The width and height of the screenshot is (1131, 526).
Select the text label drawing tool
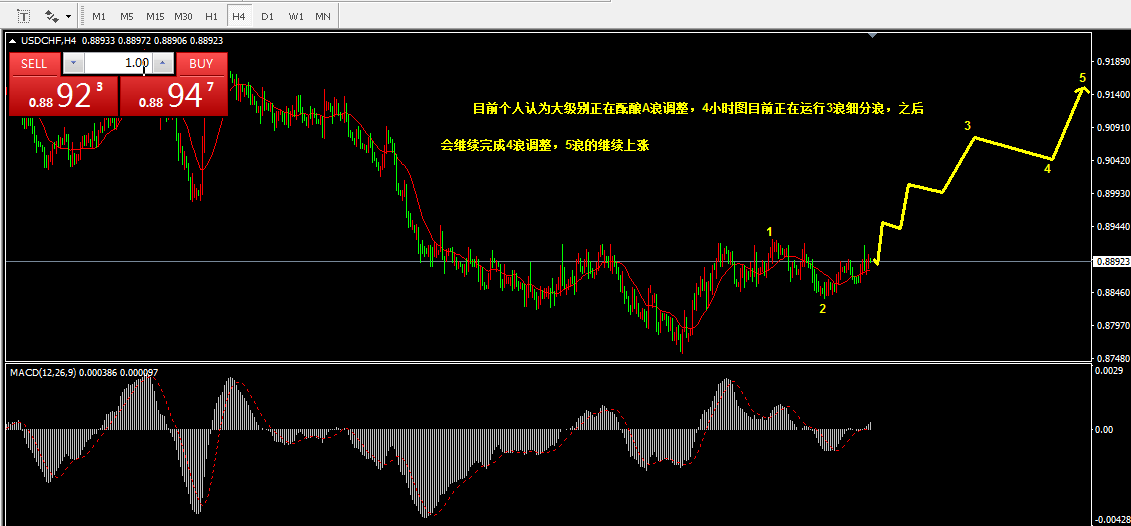pyautogui.click(x=25, y=15)
